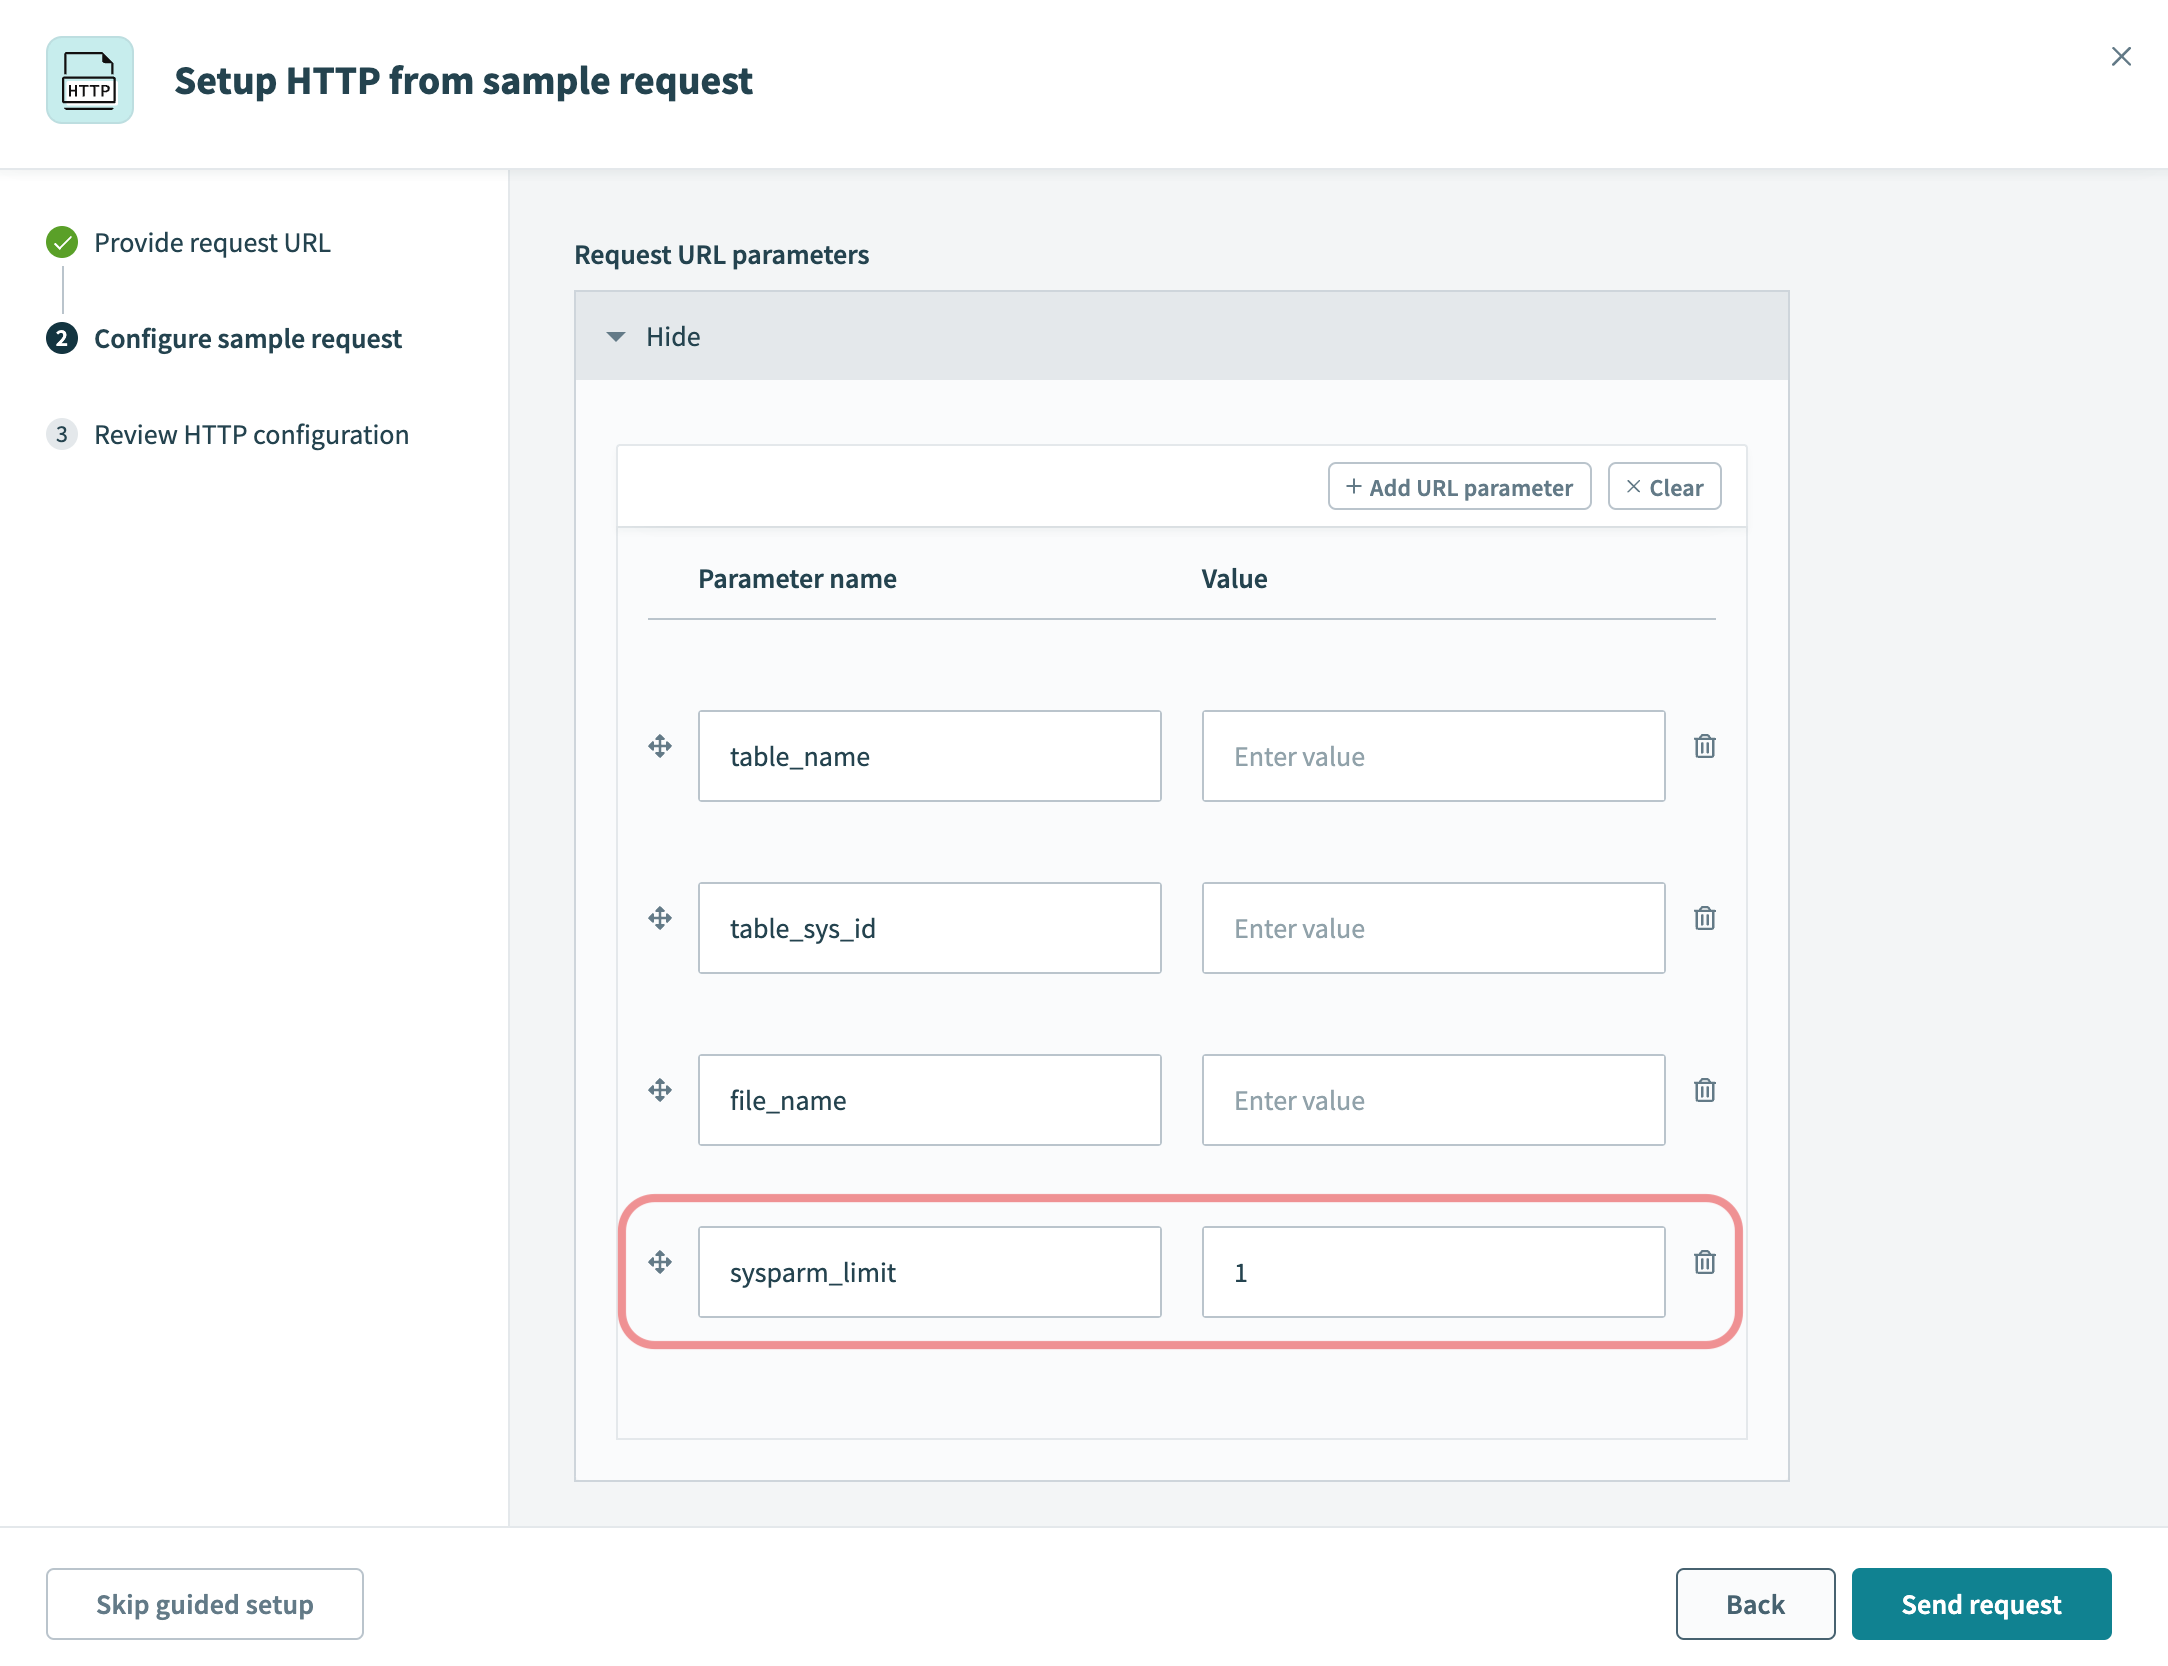The height and width of the screenshot is (1666, 2168).
Task: Enter a value in the table_name field
Action: coord(1433,754)
